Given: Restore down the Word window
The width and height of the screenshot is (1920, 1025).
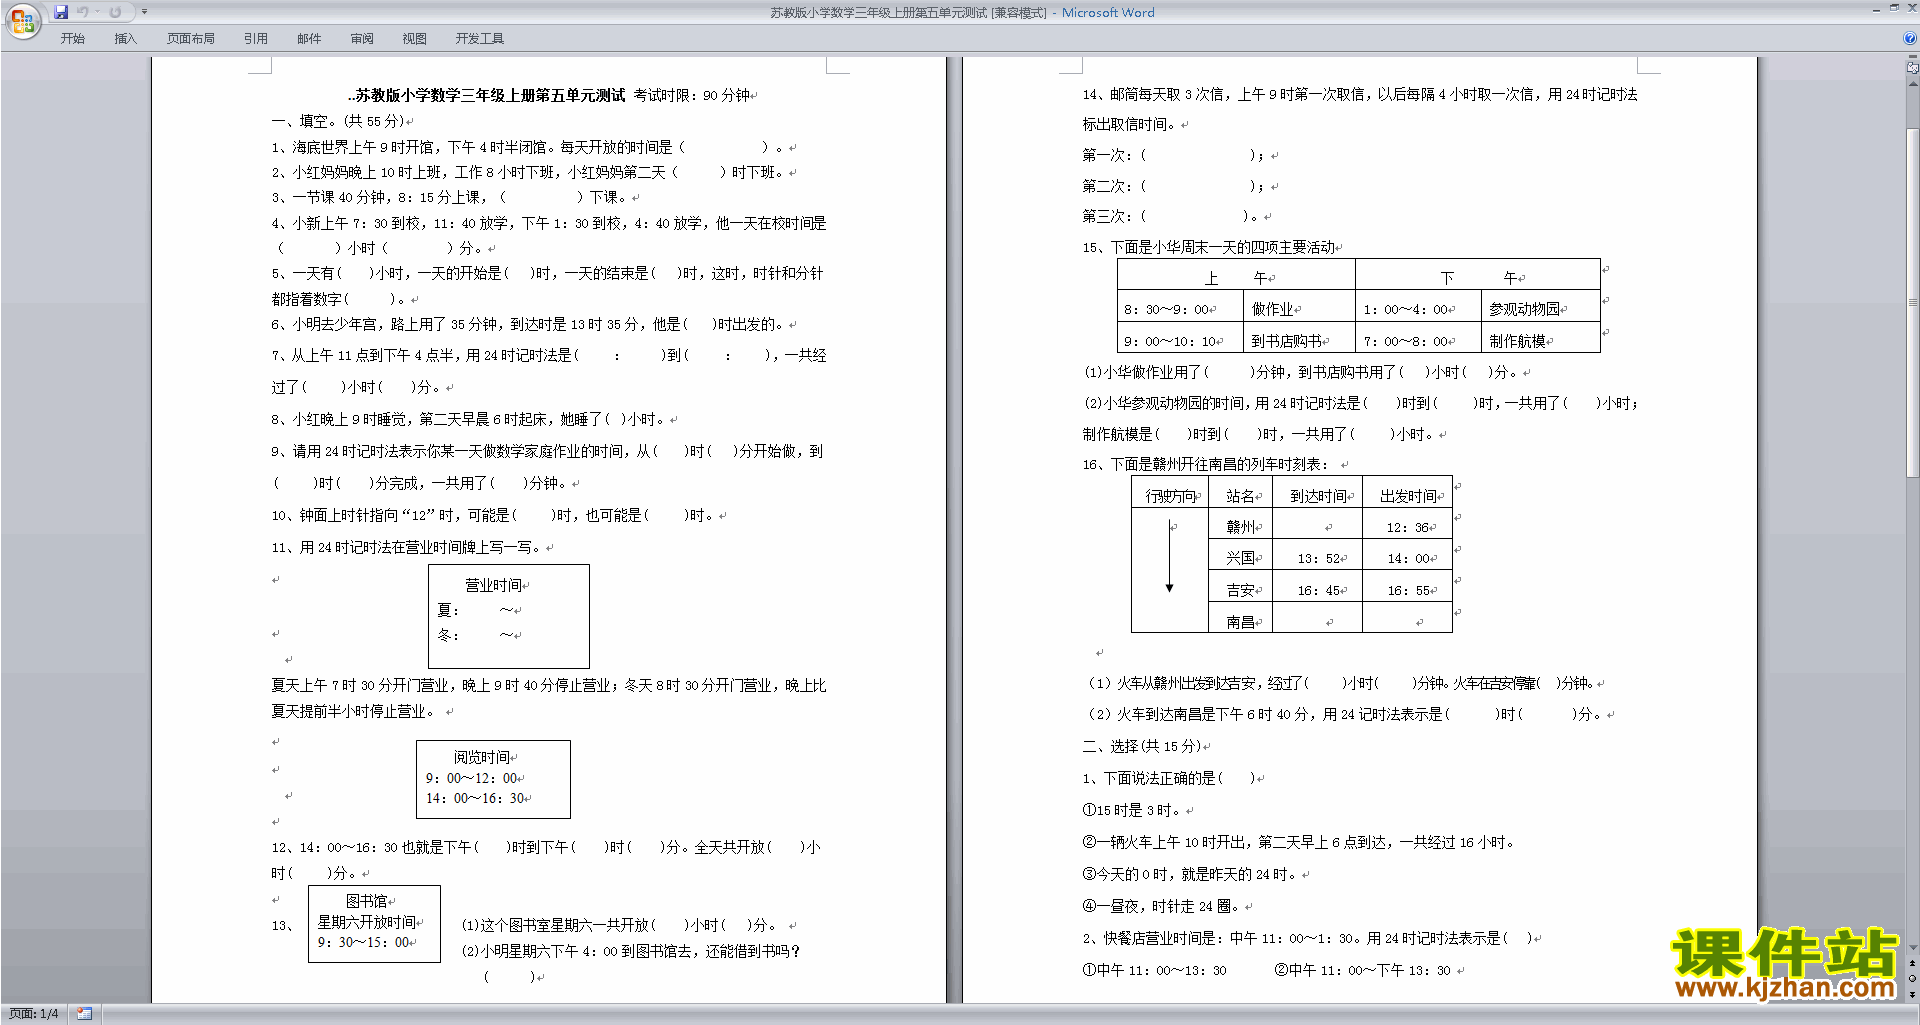Looking at the screenshot, I should point(1894,8).
